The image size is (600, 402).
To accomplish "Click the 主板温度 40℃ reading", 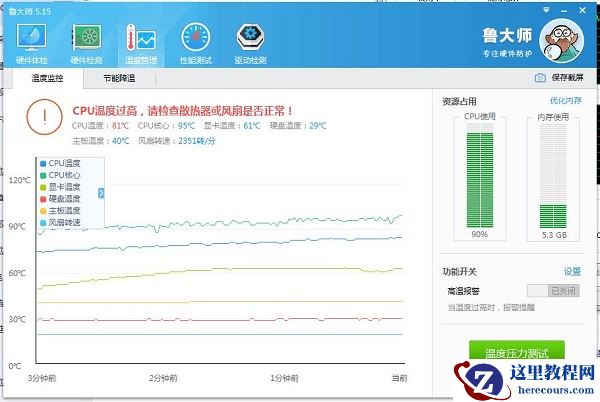I will tap(101, 141).
